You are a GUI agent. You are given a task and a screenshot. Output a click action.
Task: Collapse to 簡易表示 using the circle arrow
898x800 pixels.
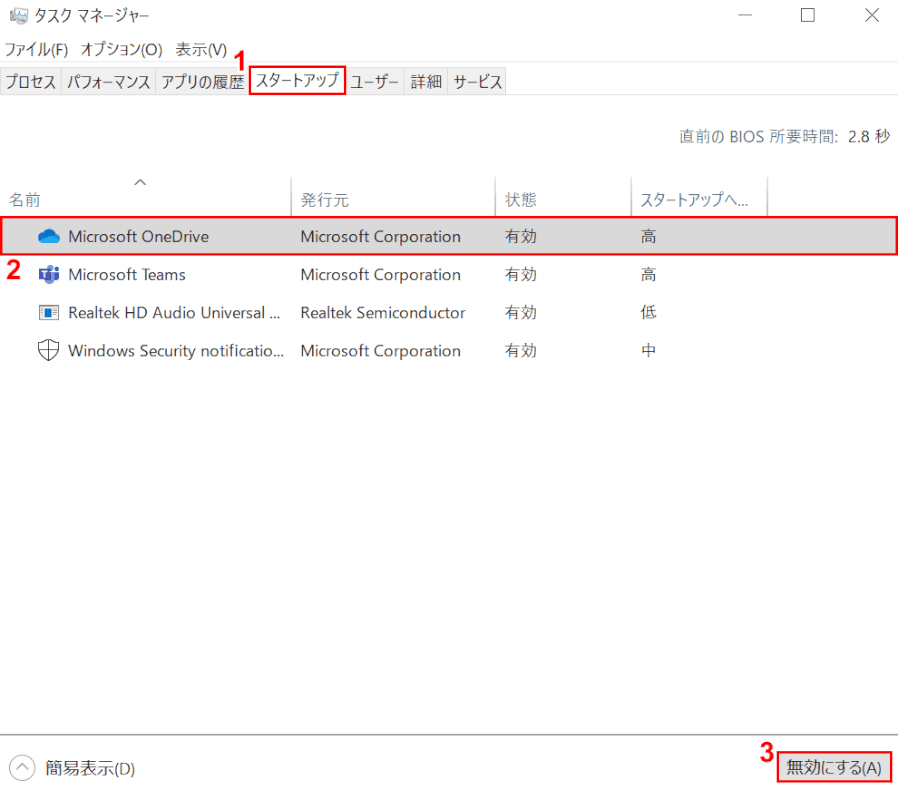click(x=22, y=767)
